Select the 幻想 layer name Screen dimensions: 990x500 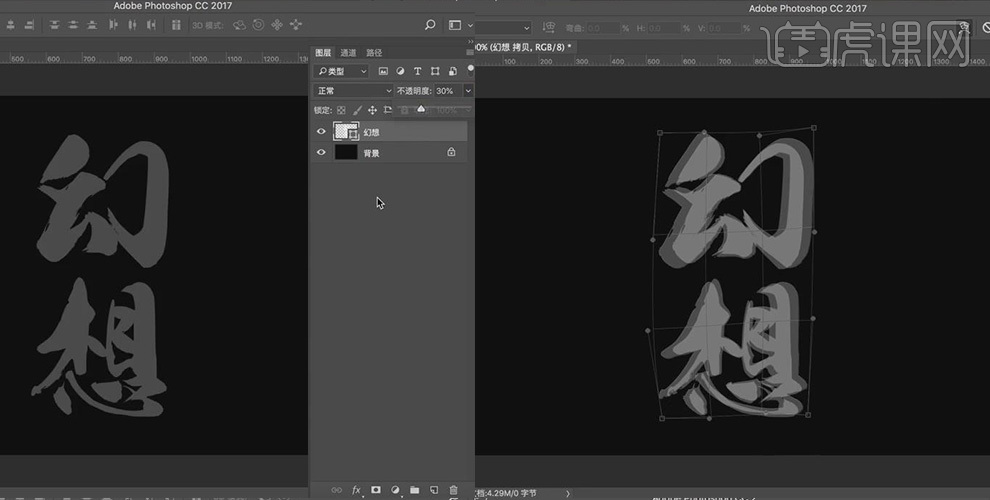[371, 132]
